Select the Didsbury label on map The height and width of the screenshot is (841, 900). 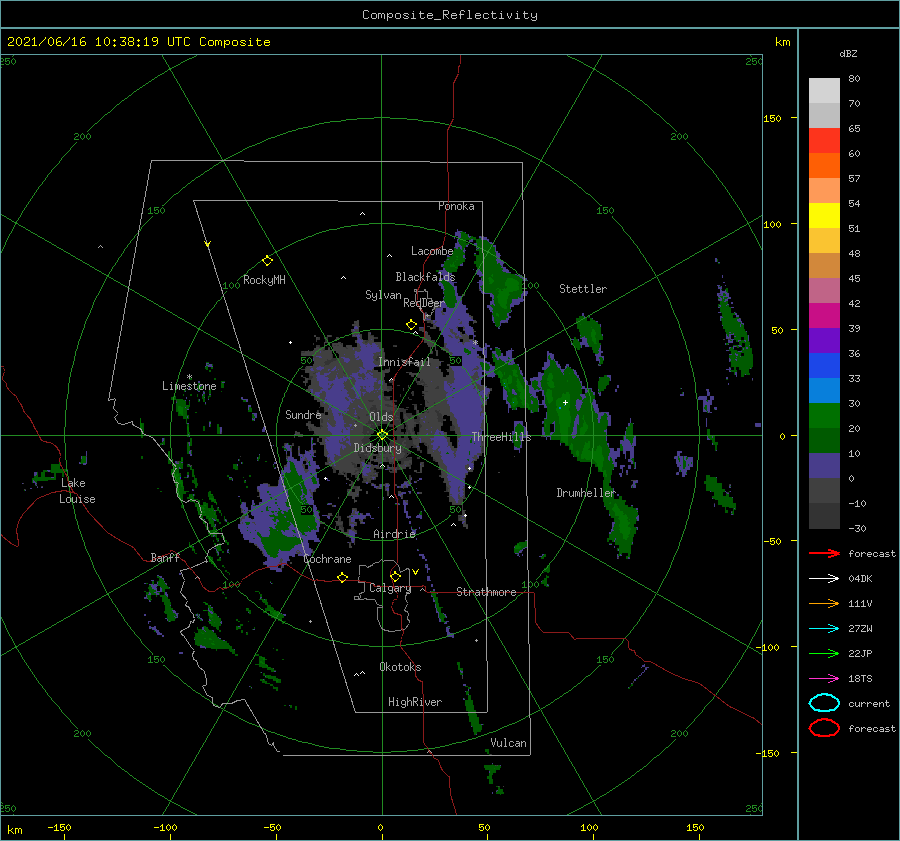[x=378, y=448]
